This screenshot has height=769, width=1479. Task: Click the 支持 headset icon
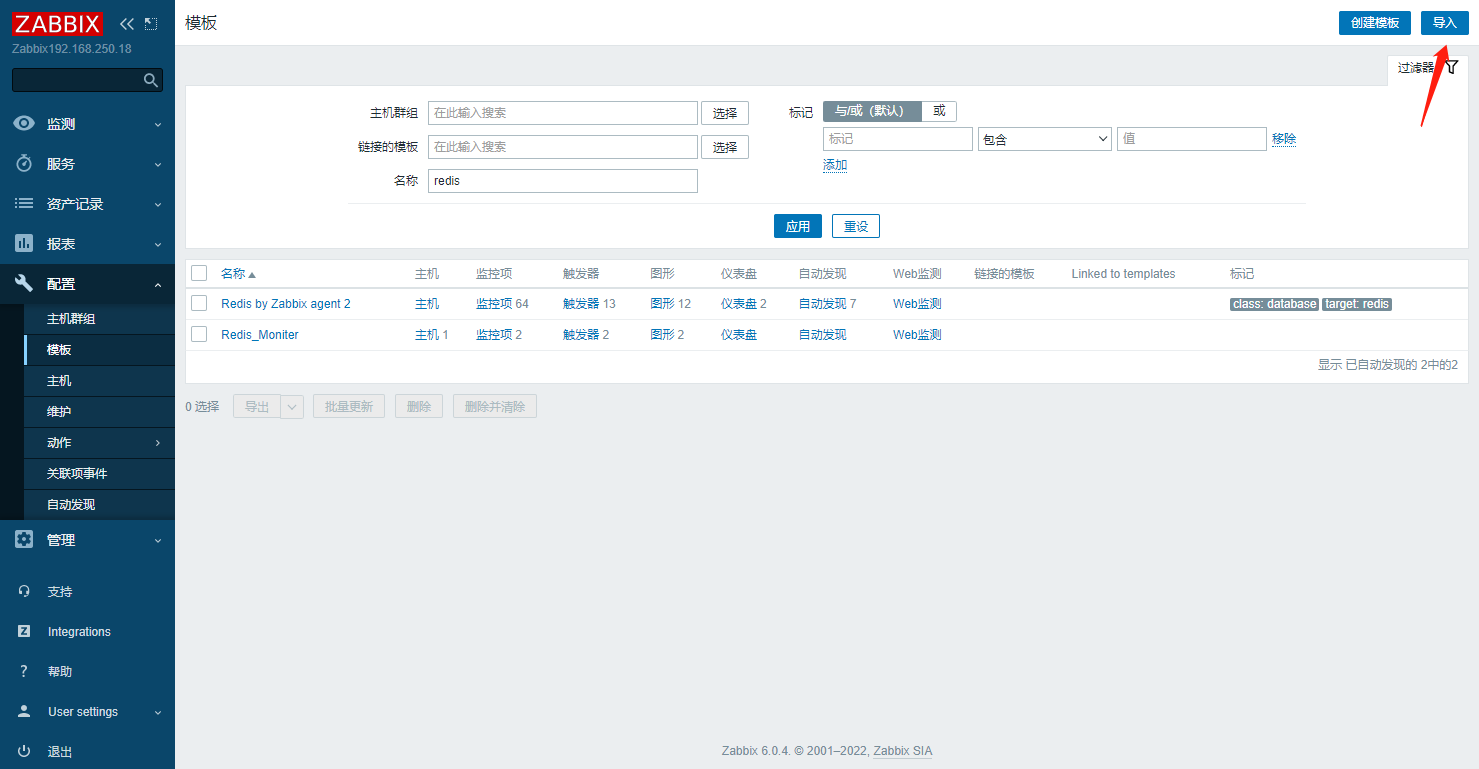(24, 592)
